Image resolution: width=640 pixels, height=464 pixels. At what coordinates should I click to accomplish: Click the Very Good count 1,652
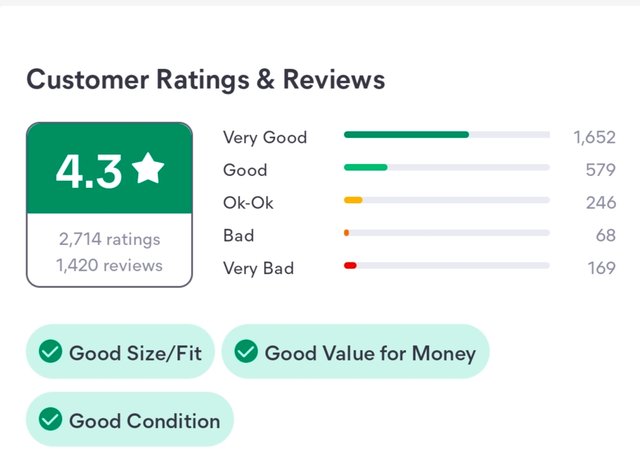pyautogui.click(x=594, y=138)
